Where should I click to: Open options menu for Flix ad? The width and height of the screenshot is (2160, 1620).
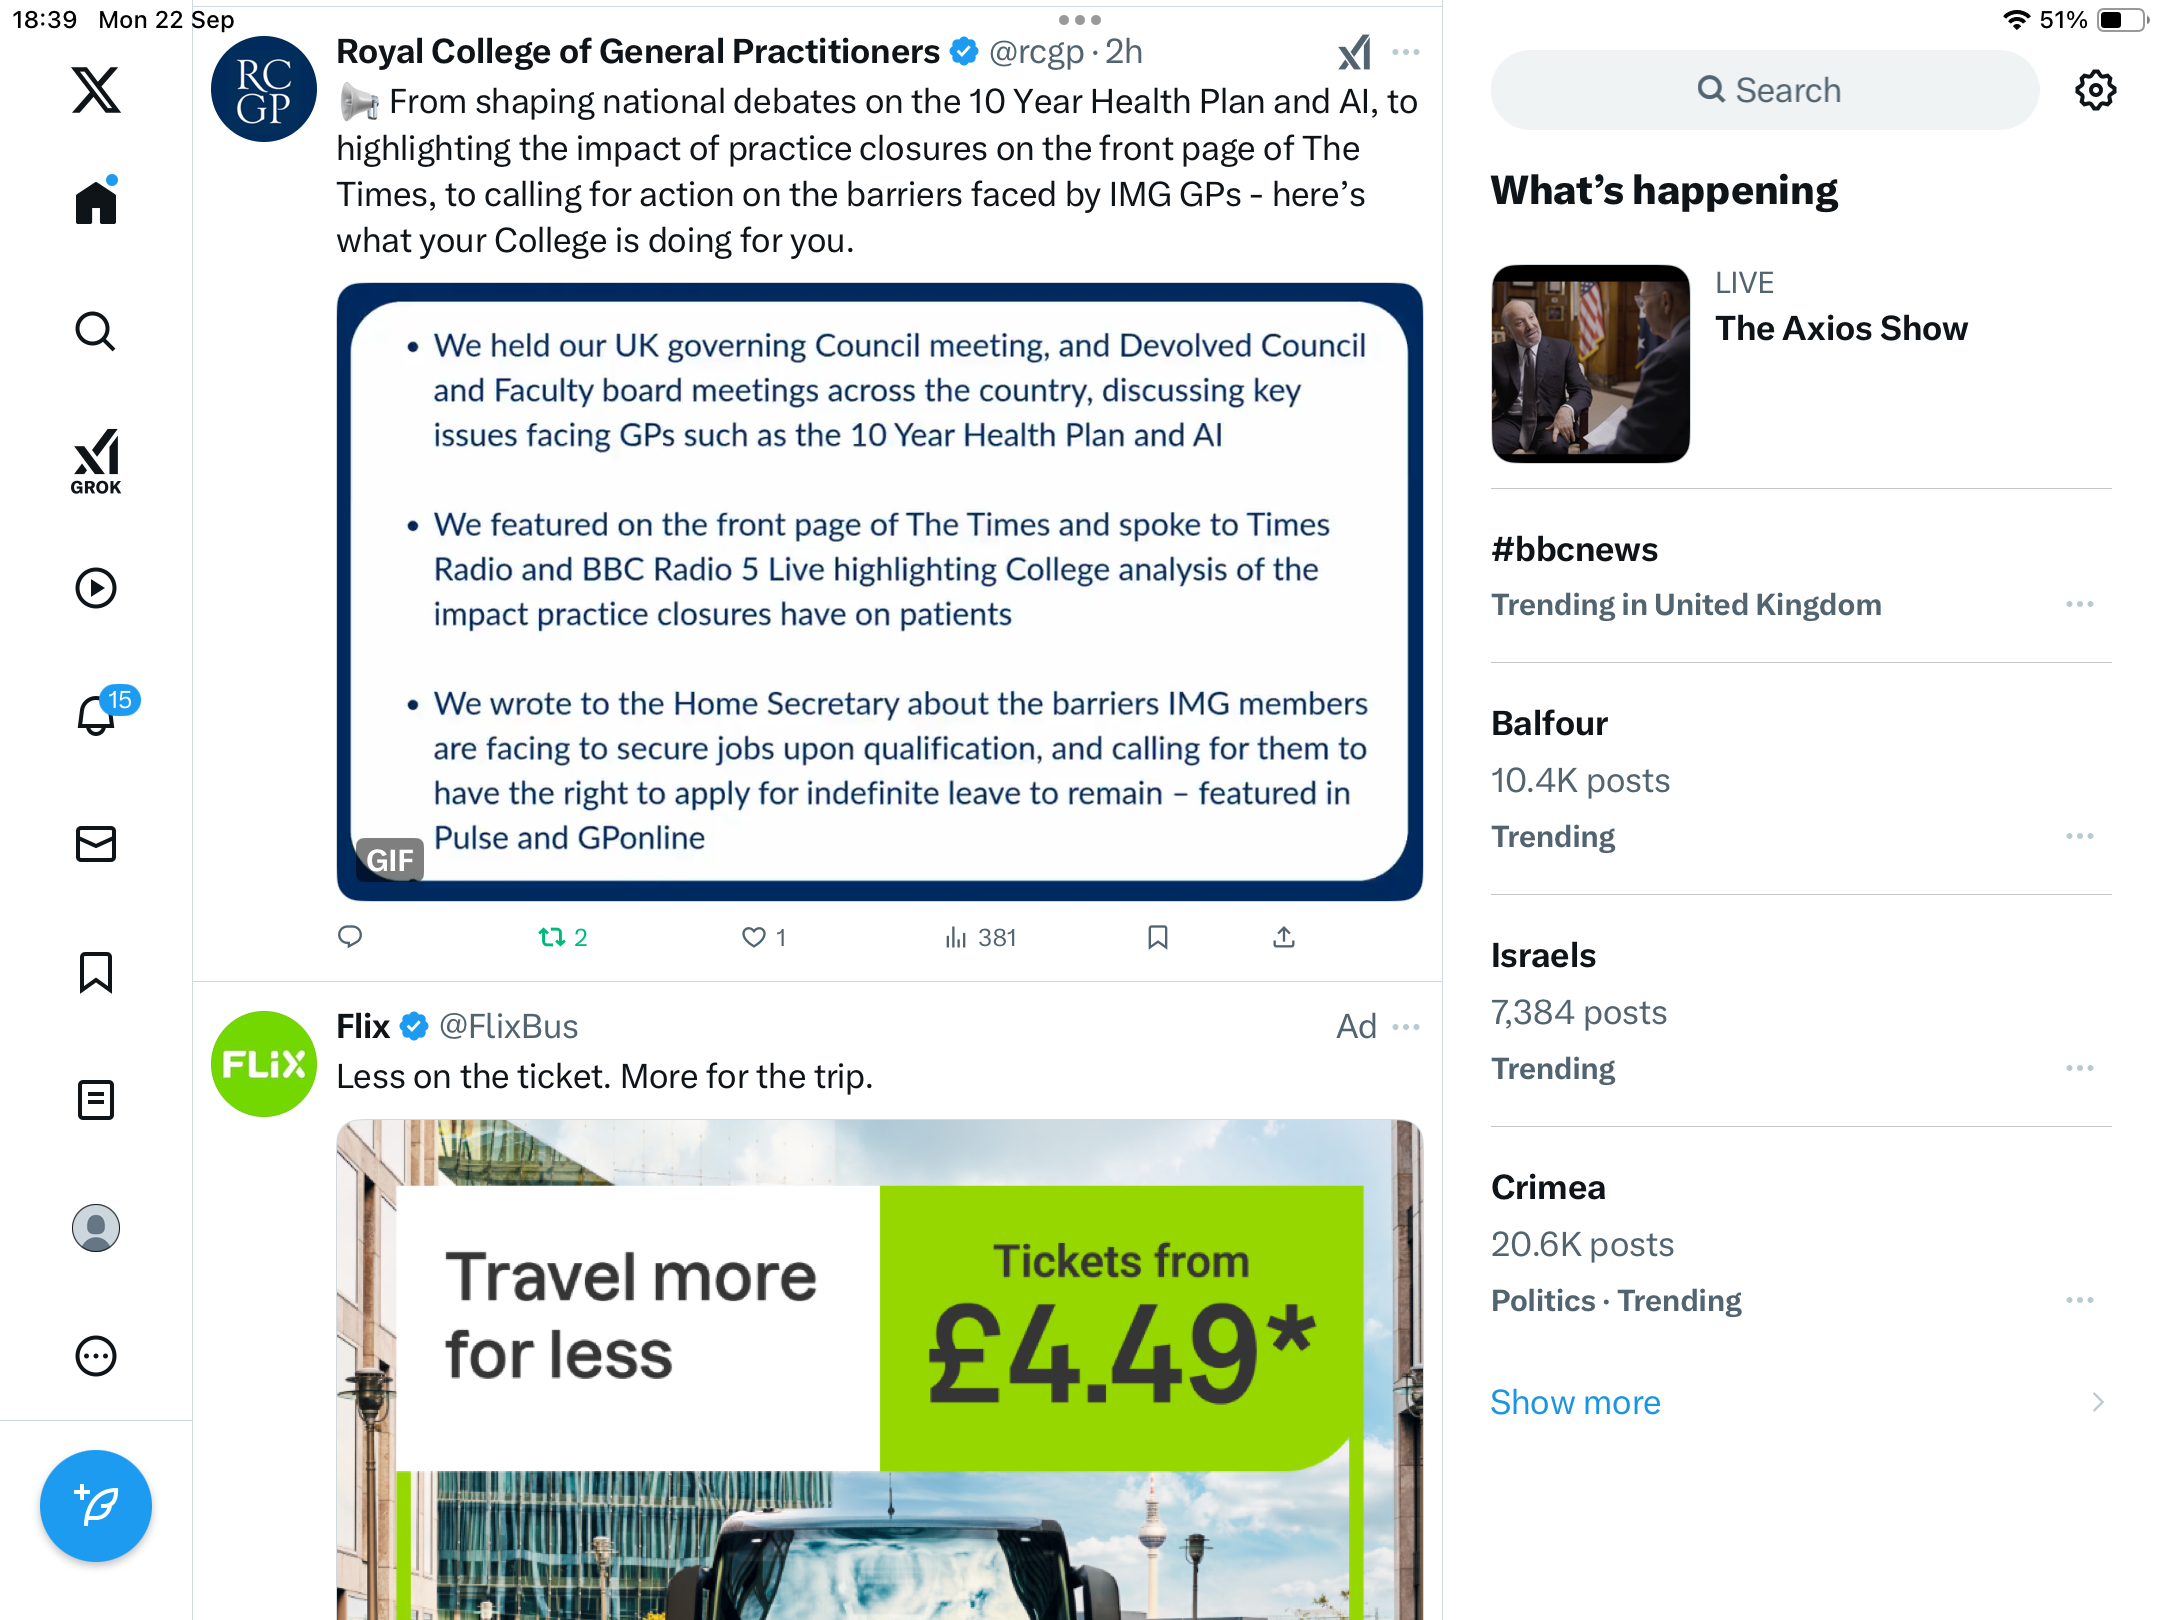pos(1406,1027)
